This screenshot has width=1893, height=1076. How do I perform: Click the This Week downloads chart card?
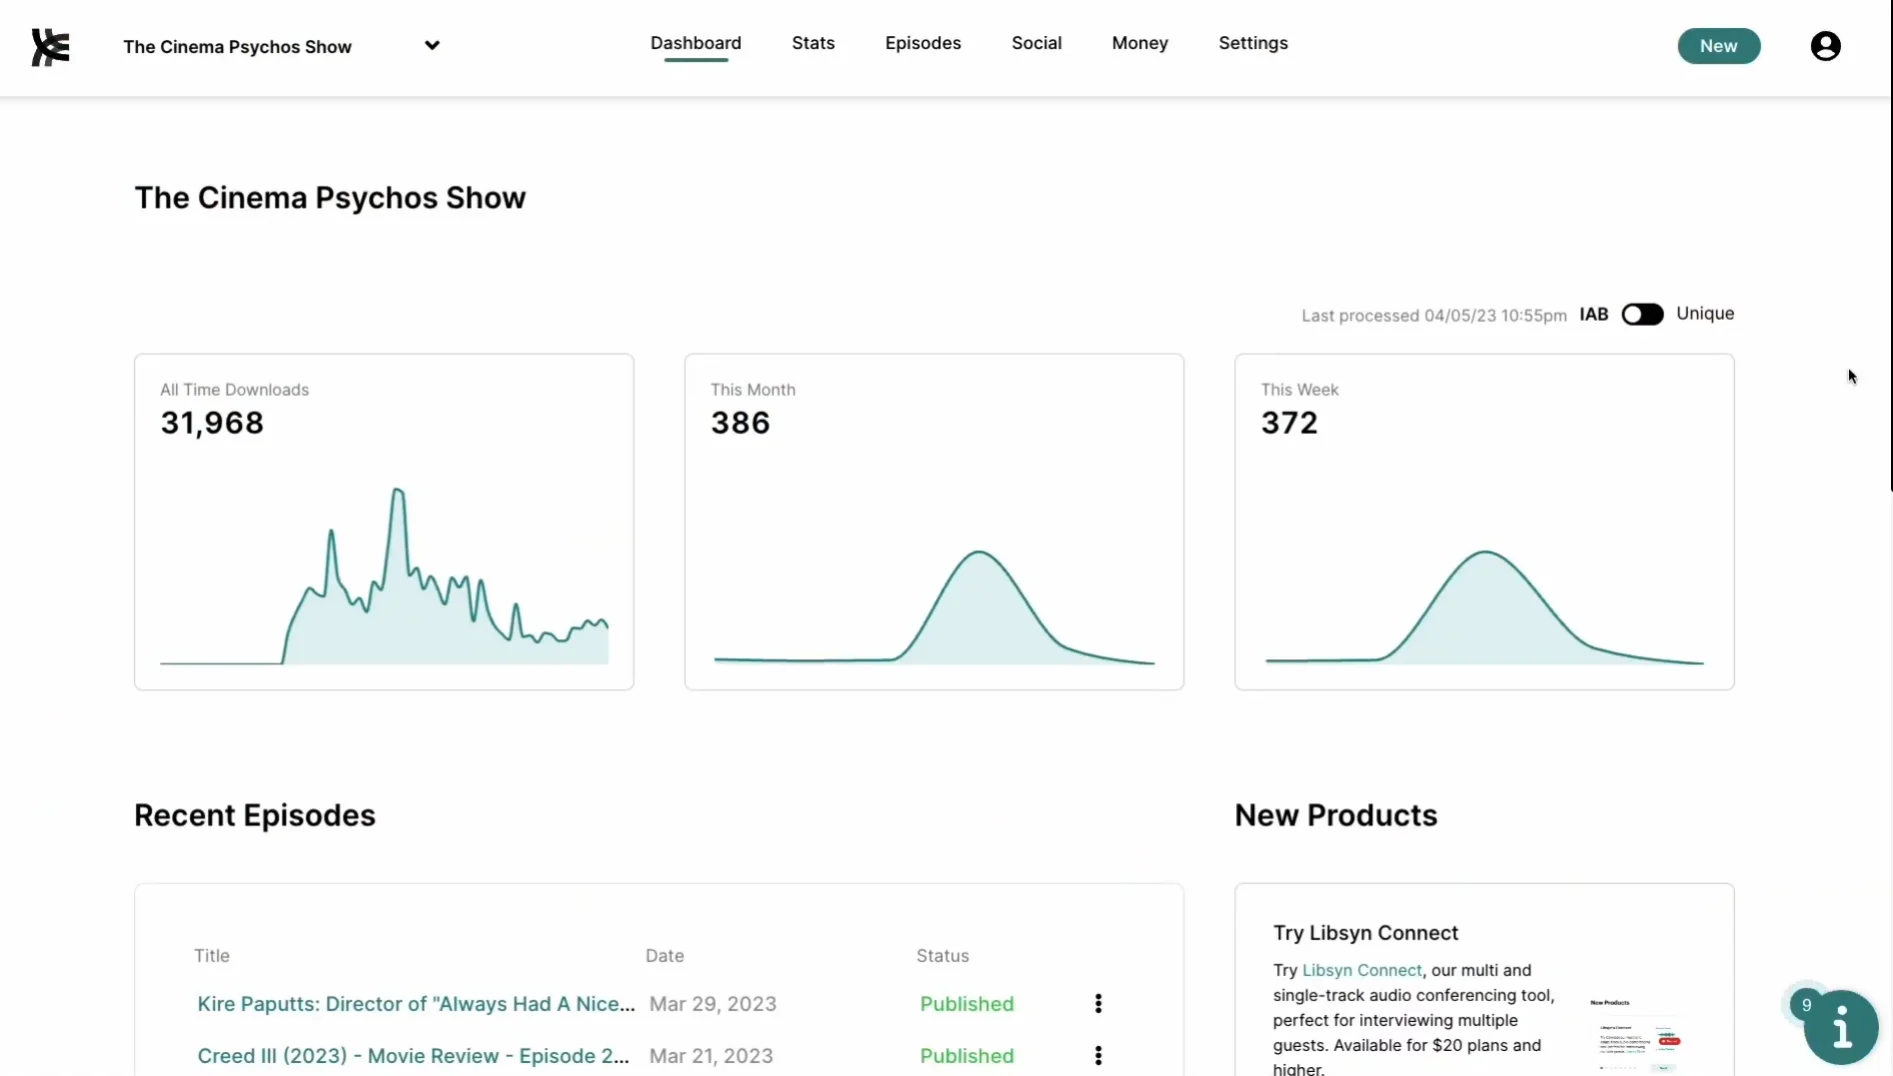(x=1484, y=521)
